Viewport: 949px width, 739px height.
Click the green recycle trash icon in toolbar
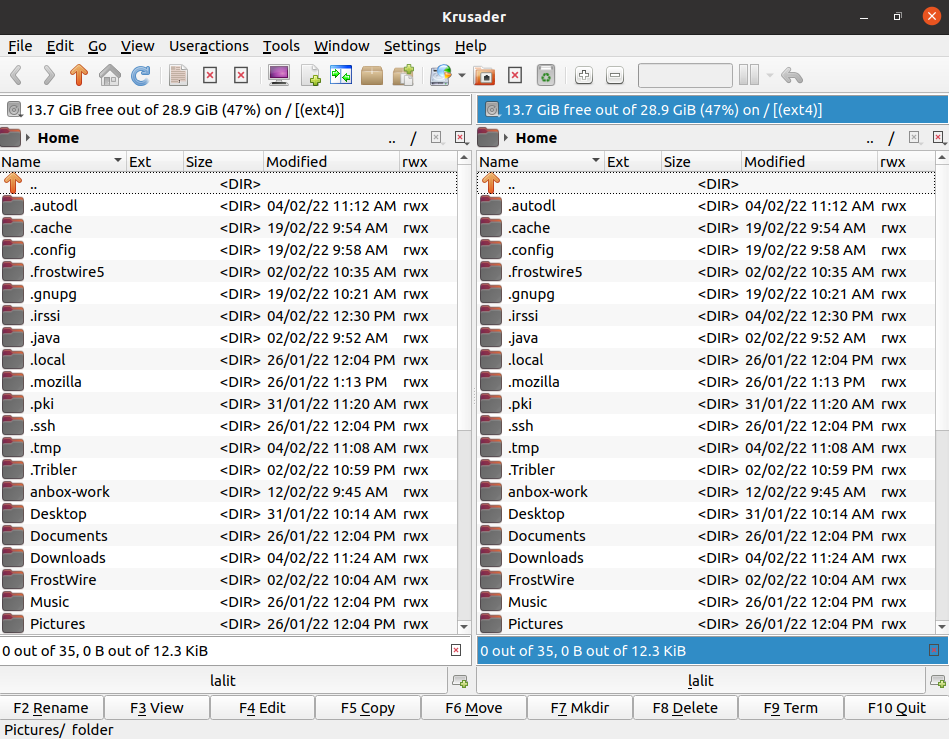(x=545, y=75)
